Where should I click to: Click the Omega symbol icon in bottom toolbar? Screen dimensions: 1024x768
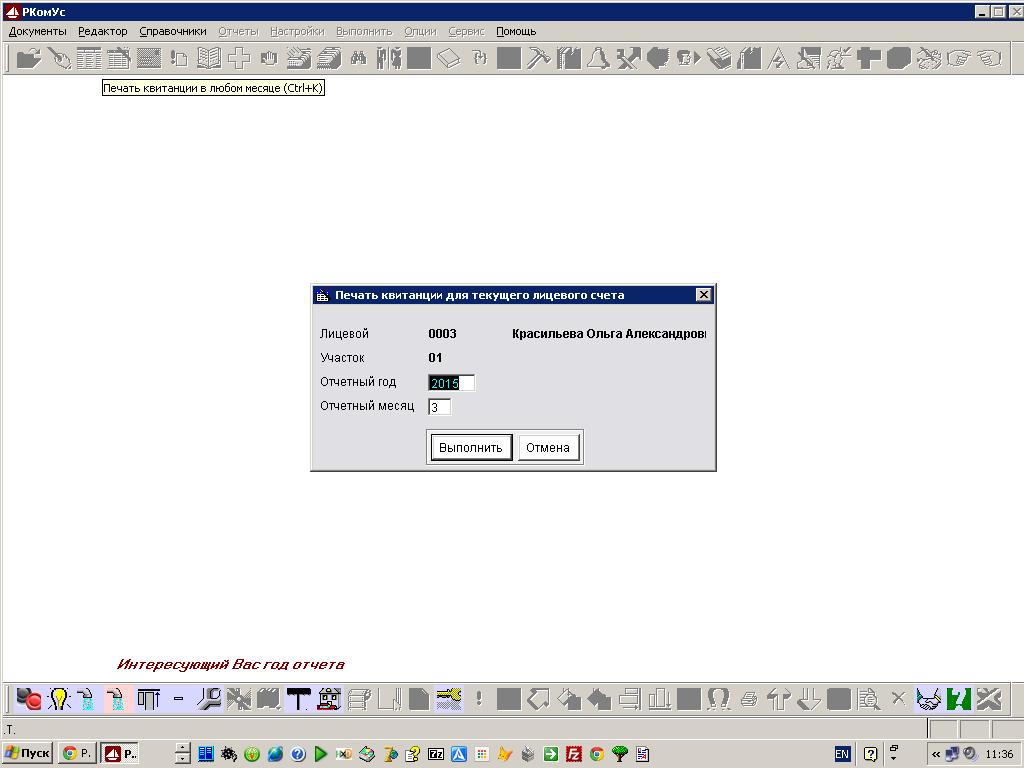(x=718, y=698)
